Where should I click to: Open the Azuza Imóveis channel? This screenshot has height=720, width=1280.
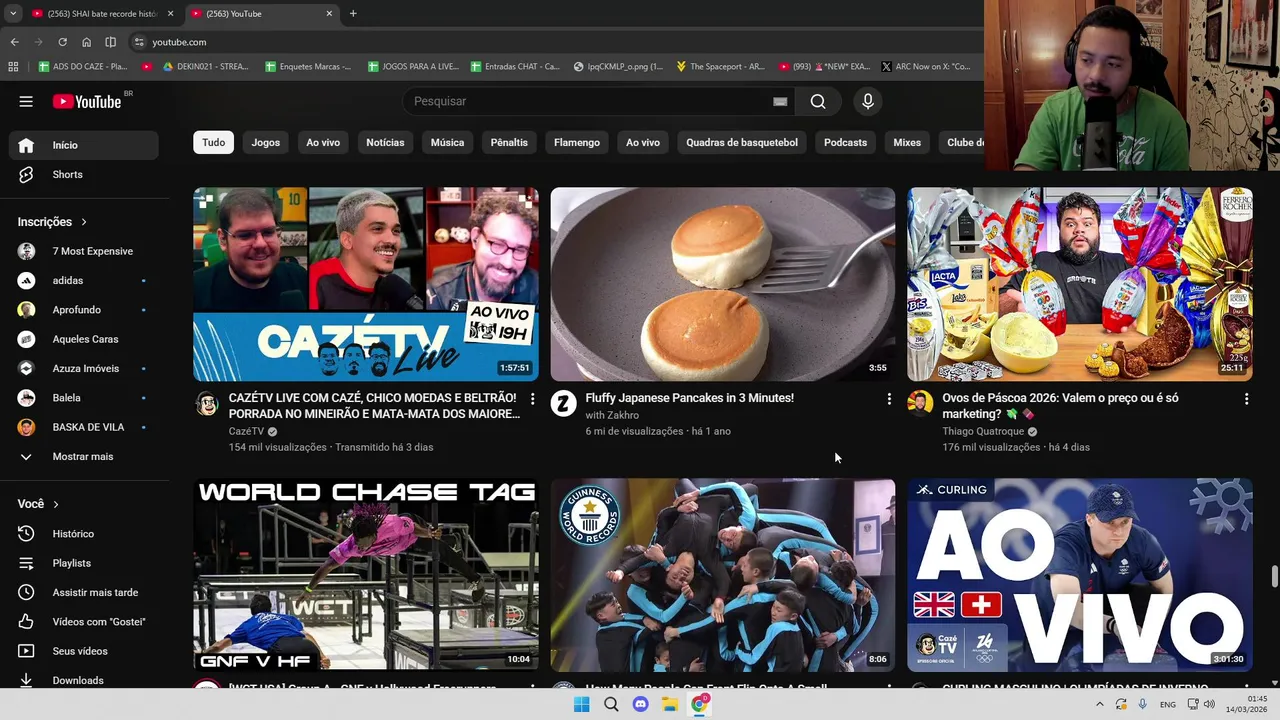(84, 368)
